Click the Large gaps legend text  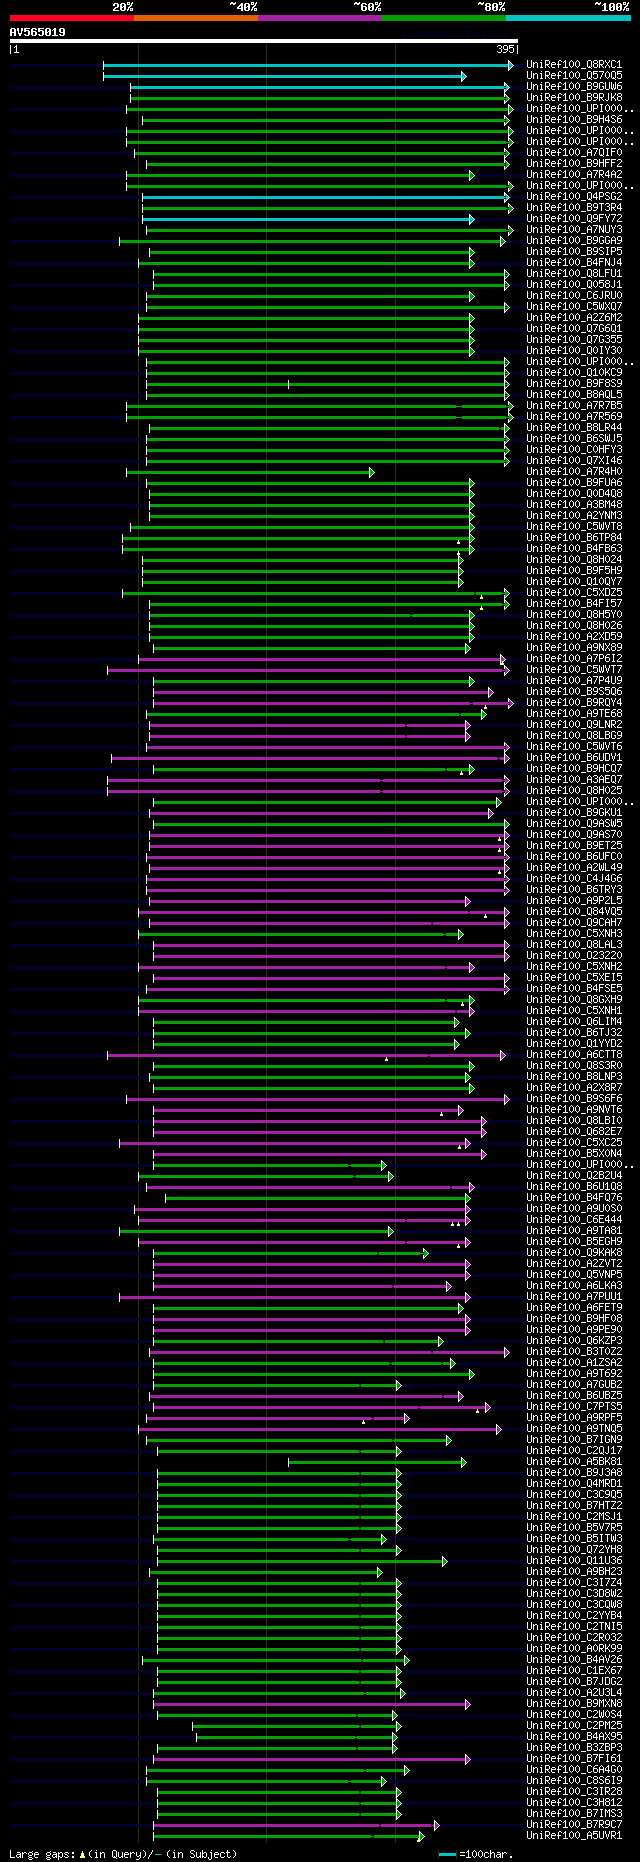point(123,1854)
